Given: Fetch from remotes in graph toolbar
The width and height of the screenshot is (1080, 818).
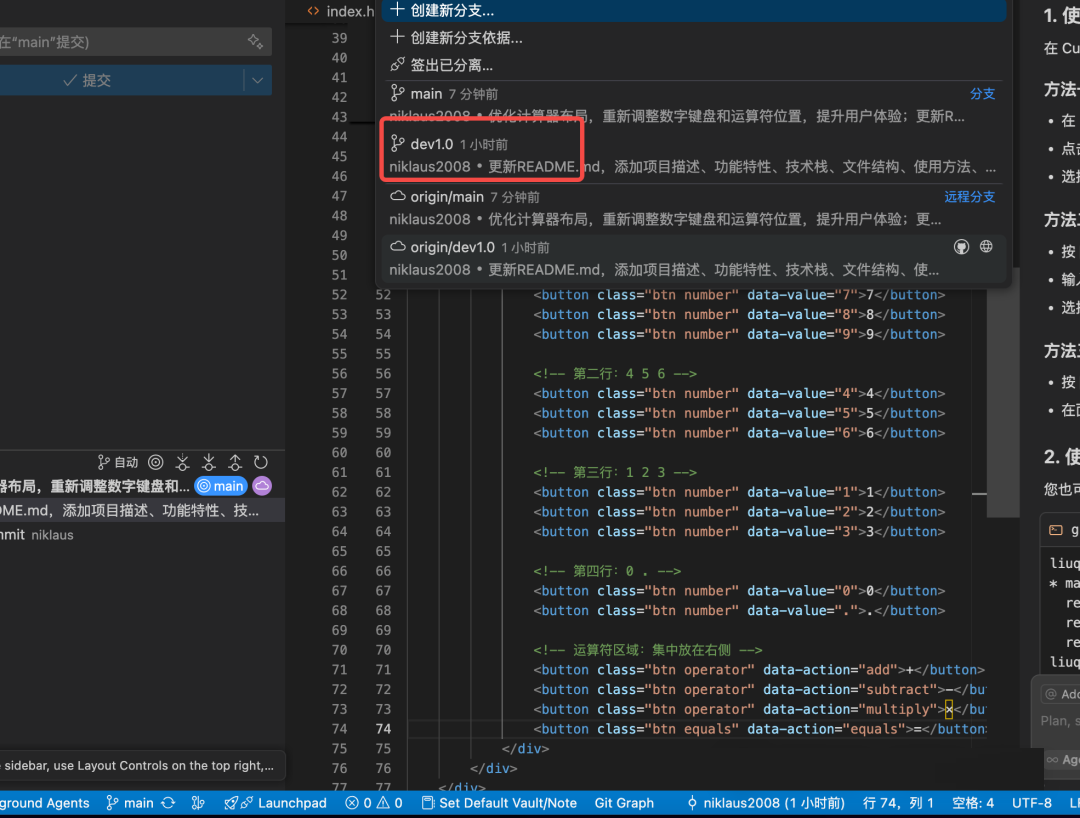Looking at the screenshot, I should click(183, 463).
